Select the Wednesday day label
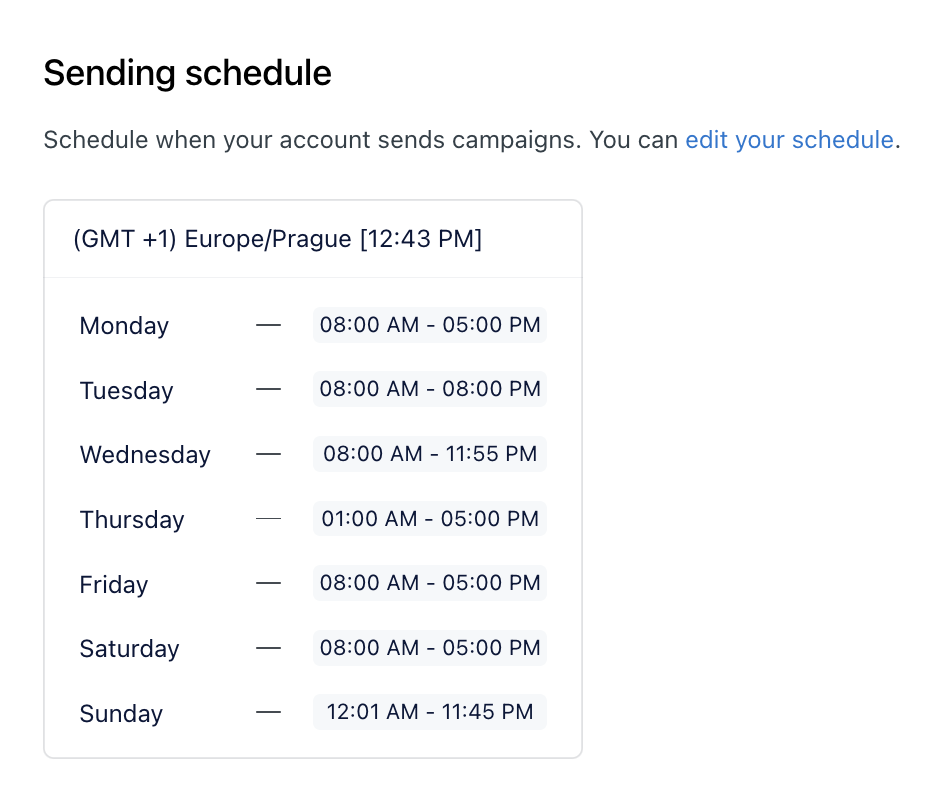This screenshot has height=806, width=950. pyautogui.click(x=145, y=455)
